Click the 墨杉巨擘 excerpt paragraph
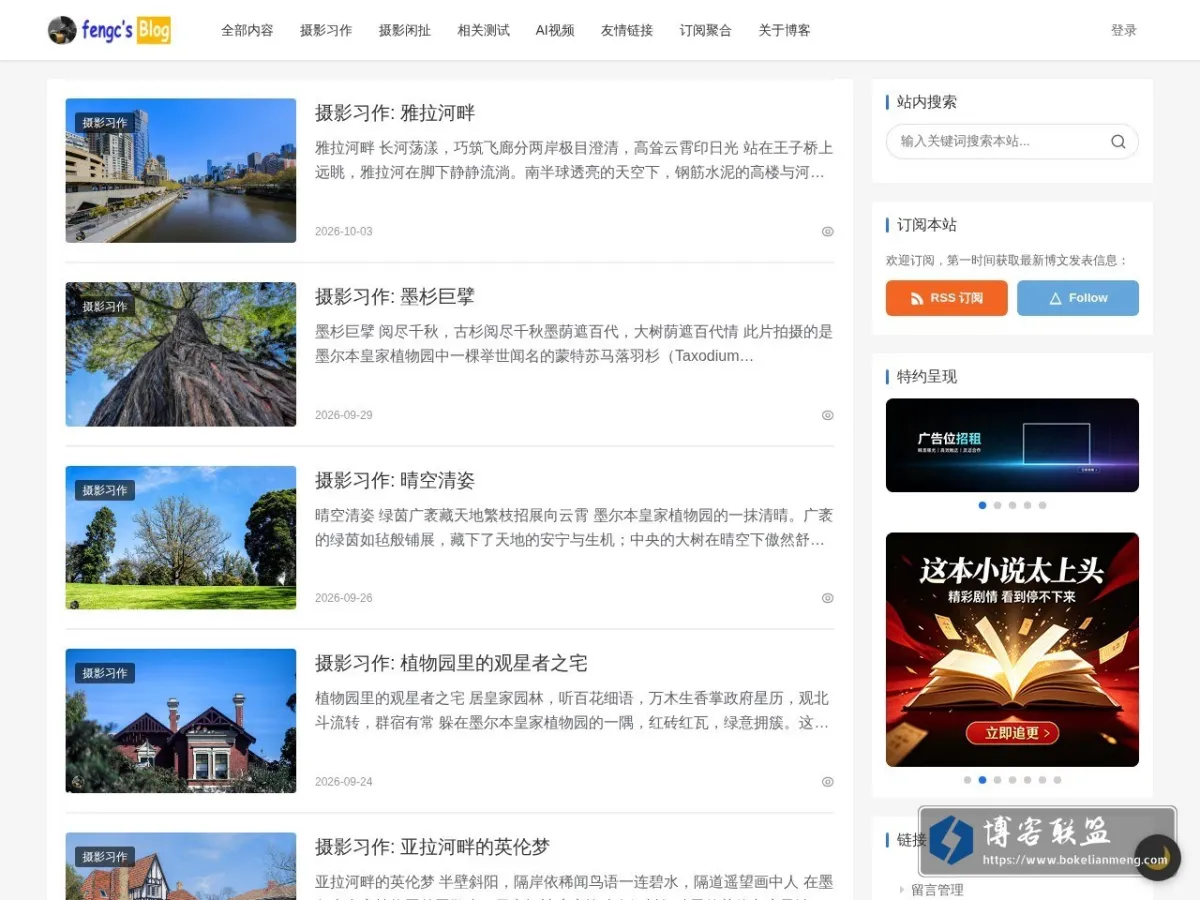This screenshot has width=1200, height=900. click(x=574, y=344)
